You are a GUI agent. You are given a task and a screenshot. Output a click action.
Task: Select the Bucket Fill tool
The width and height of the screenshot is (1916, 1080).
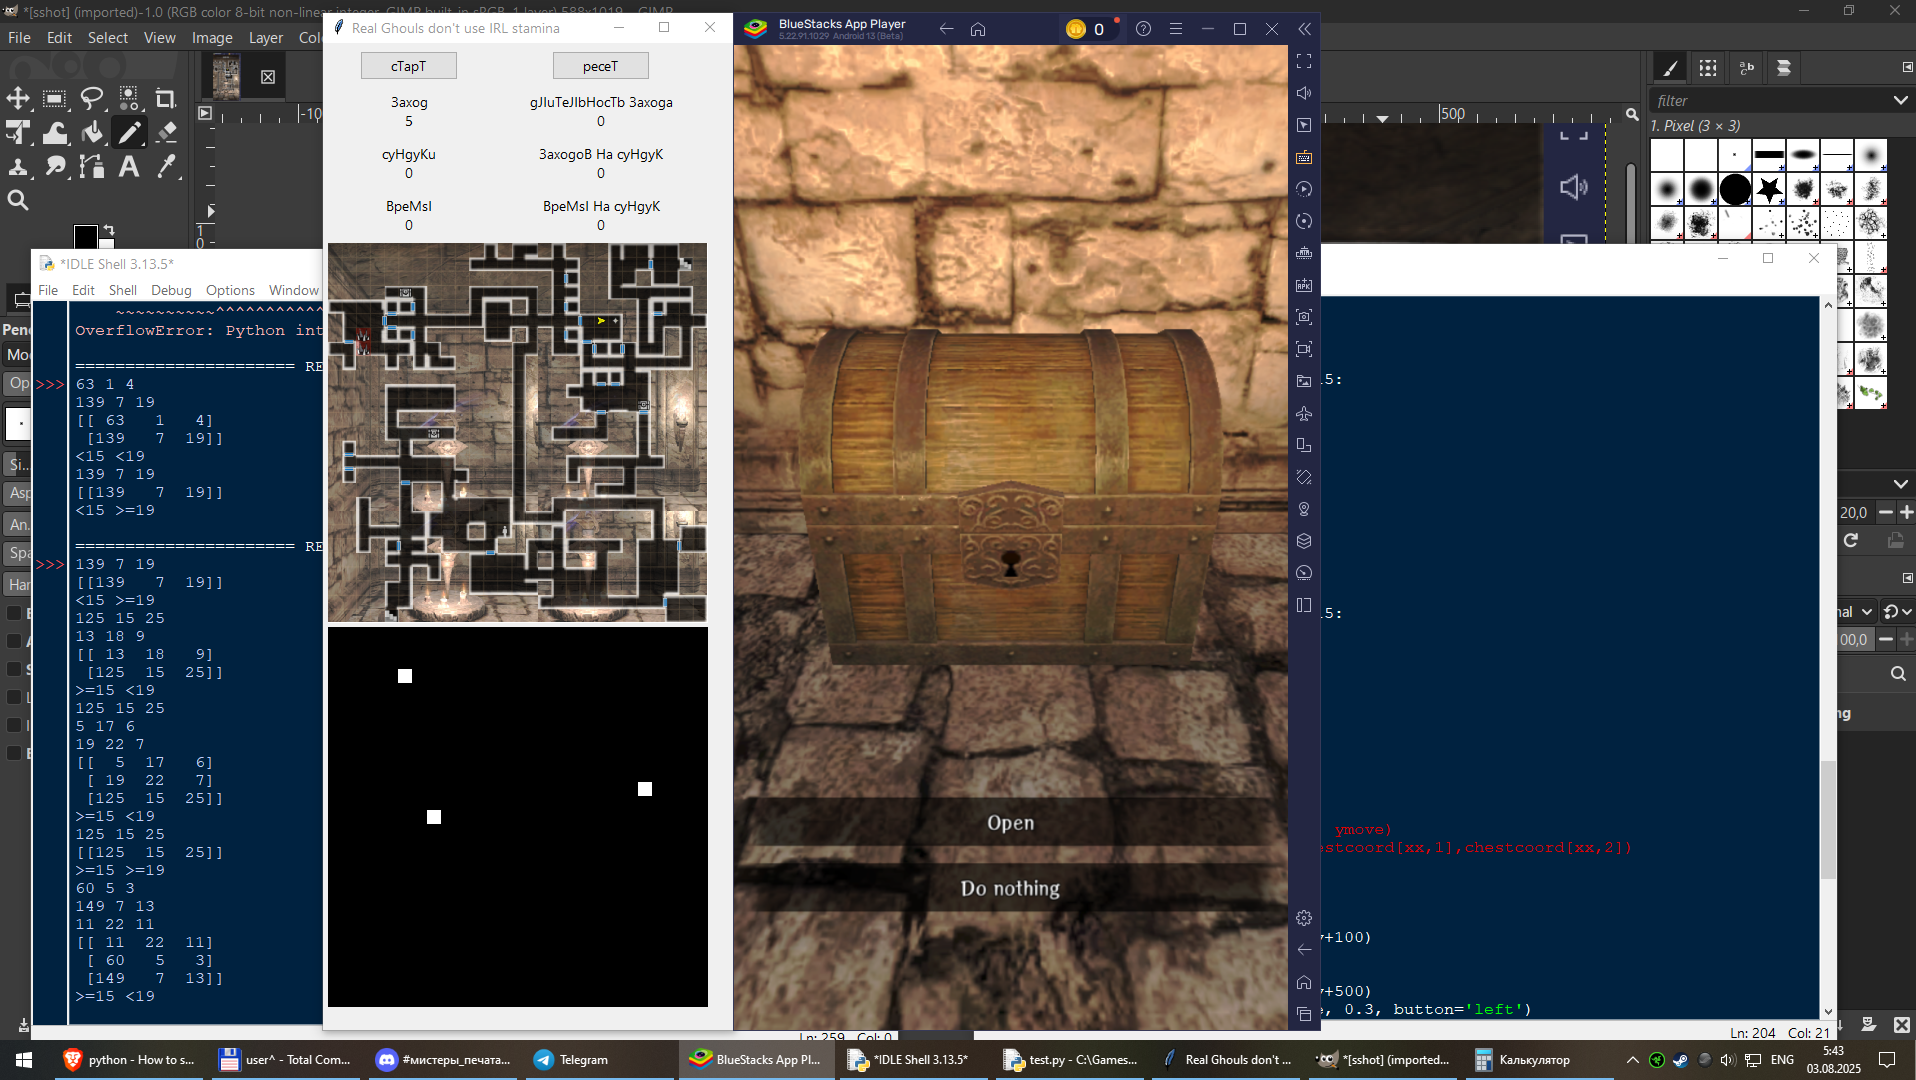click(x=92, y=132)
